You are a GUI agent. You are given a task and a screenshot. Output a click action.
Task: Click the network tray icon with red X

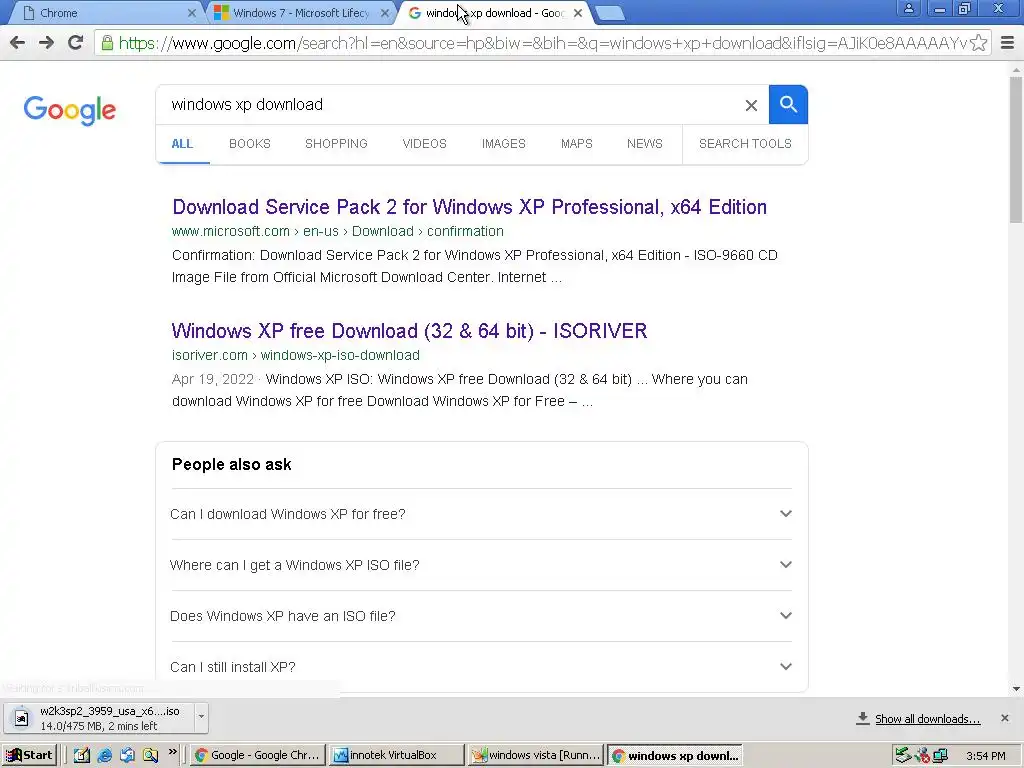coord(922,756)
